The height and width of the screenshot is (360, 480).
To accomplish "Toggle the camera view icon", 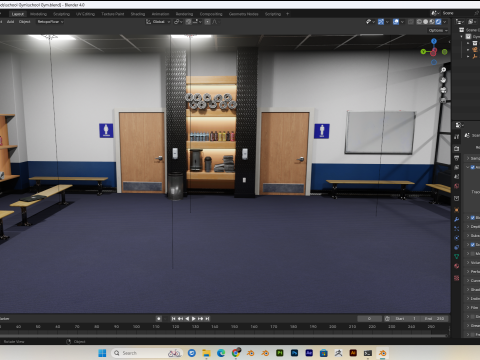I will [443, 90].
